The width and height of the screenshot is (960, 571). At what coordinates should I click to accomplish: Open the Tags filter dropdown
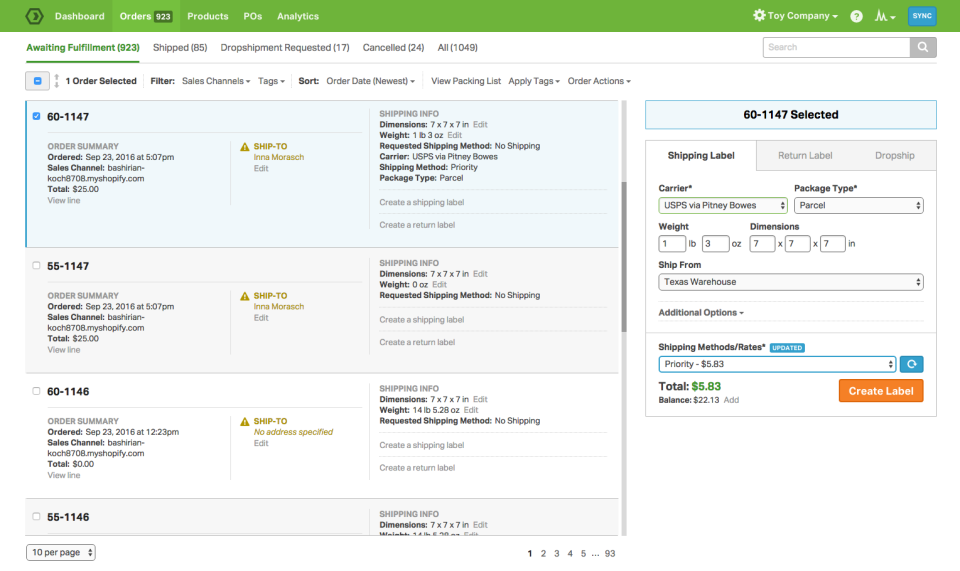tap(271, 81)
